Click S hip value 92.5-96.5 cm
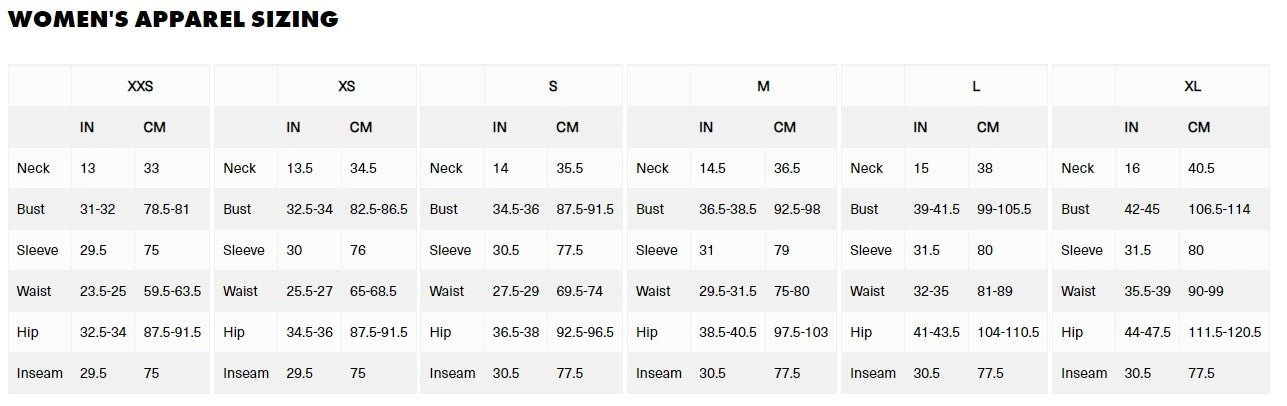Viewport: 1287px width, 406px height. click(585, 332)
